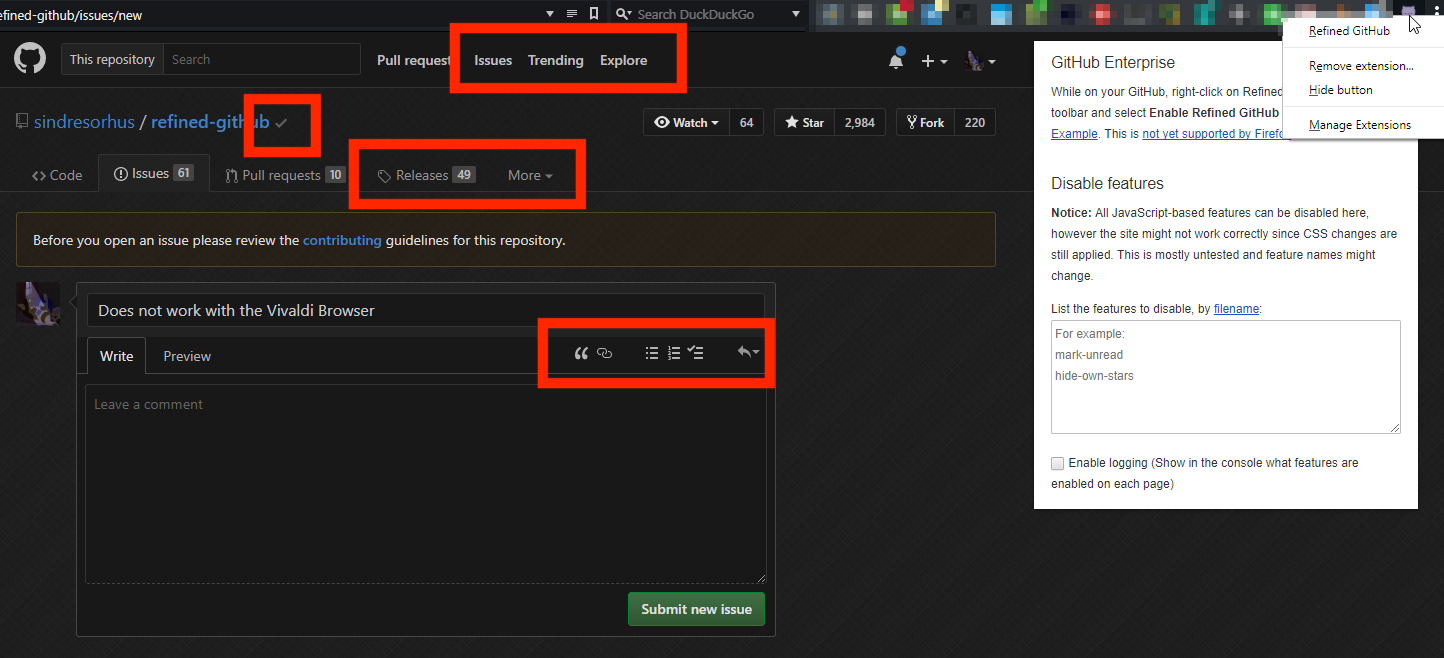Add a bulleted list
Viewport: 1444px width, 658px height.
[x=652, y=353]
